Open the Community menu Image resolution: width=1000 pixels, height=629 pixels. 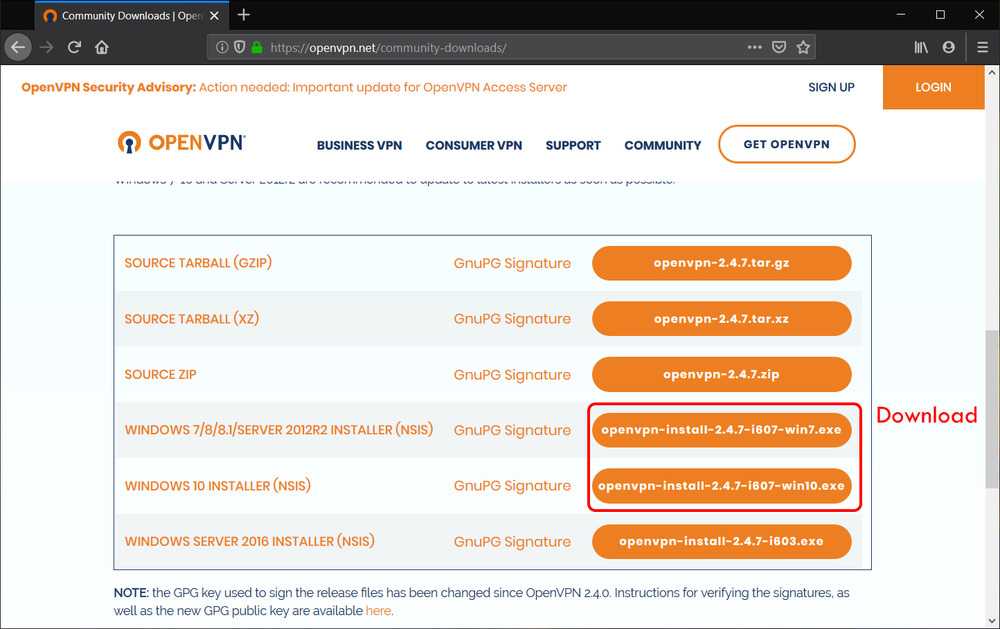(663, 145)
